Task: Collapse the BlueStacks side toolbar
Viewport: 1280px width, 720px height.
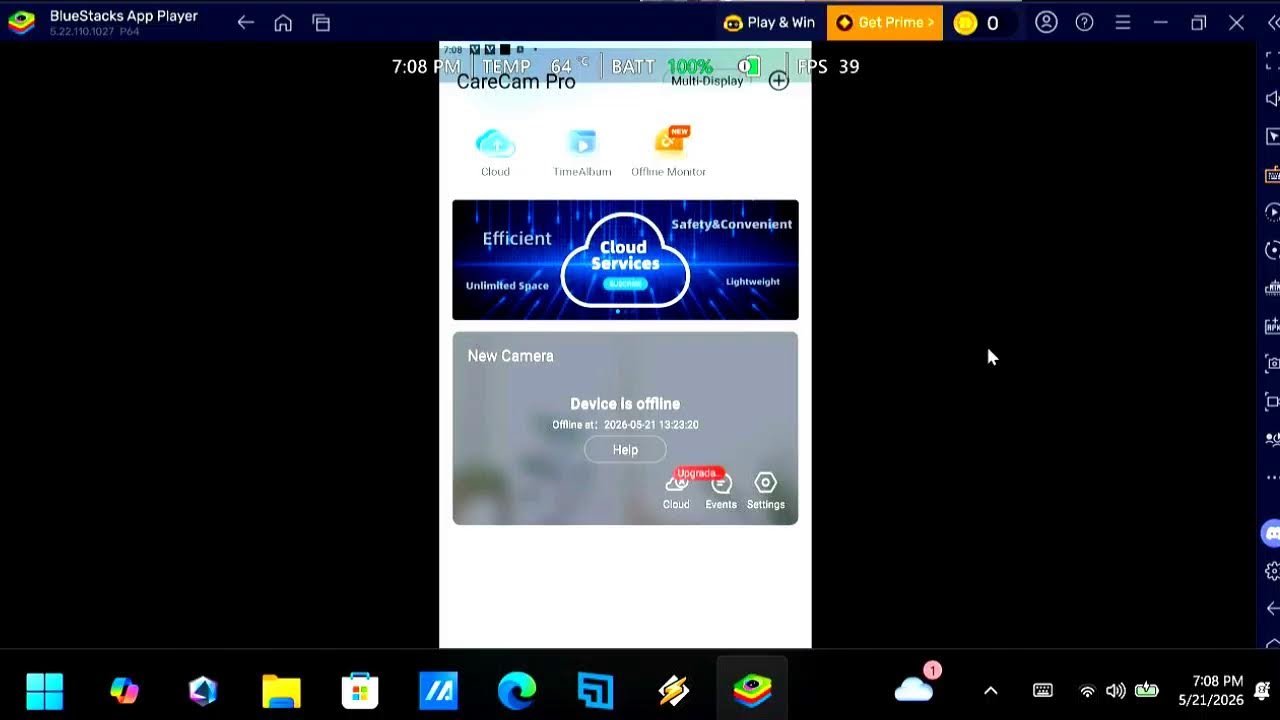Action: (1273, 23)
